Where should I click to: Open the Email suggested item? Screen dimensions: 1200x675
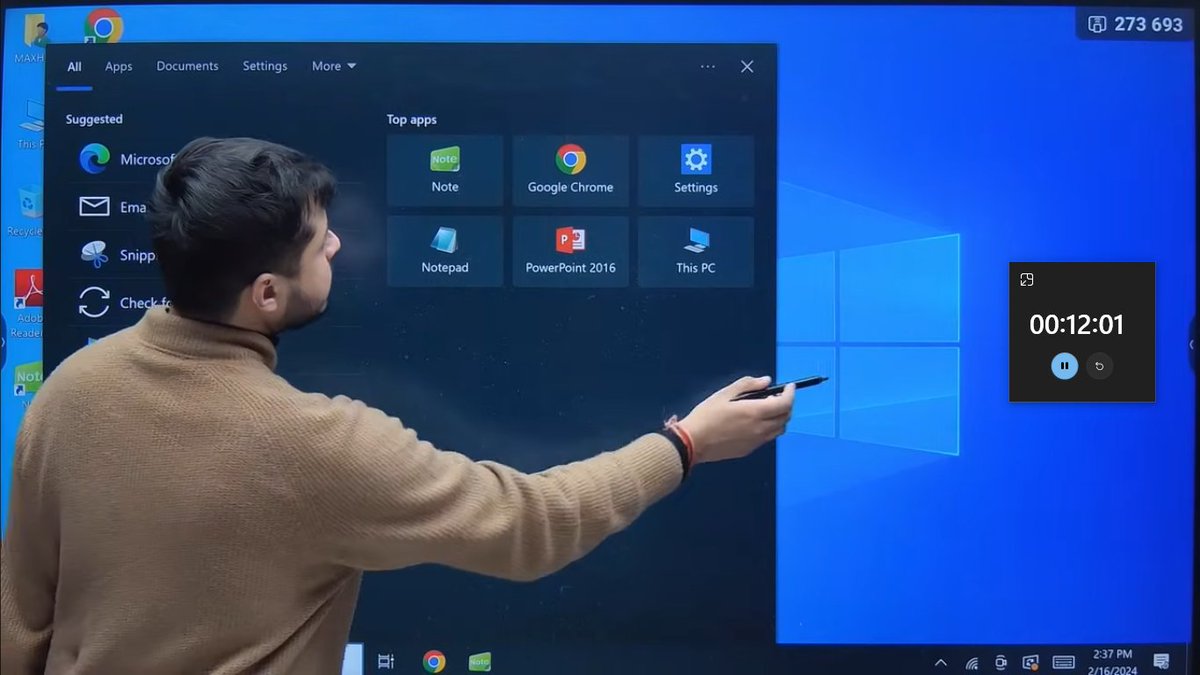coord(112,207)
